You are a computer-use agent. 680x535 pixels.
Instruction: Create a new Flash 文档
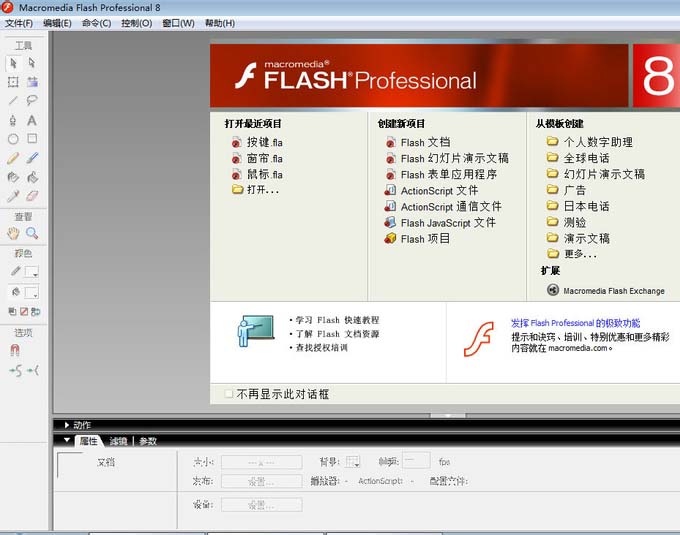418,142
